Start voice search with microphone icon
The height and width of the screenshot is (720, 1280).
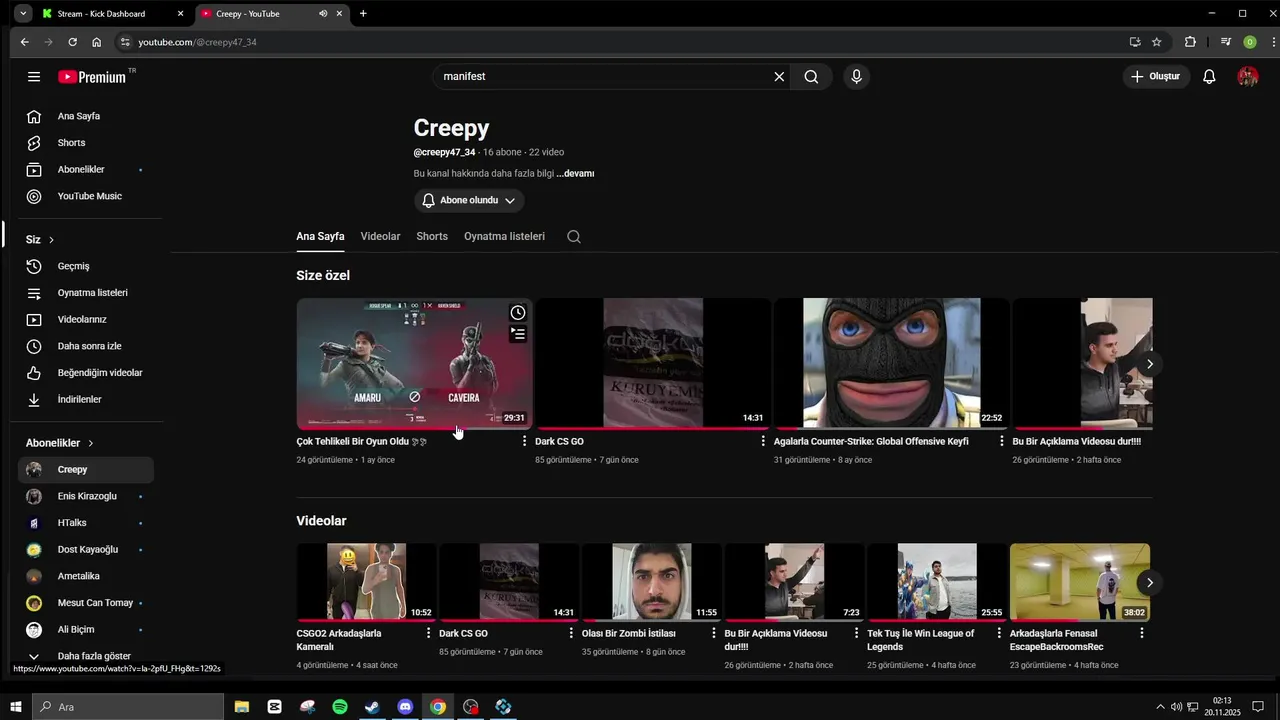tap(856, 77)
